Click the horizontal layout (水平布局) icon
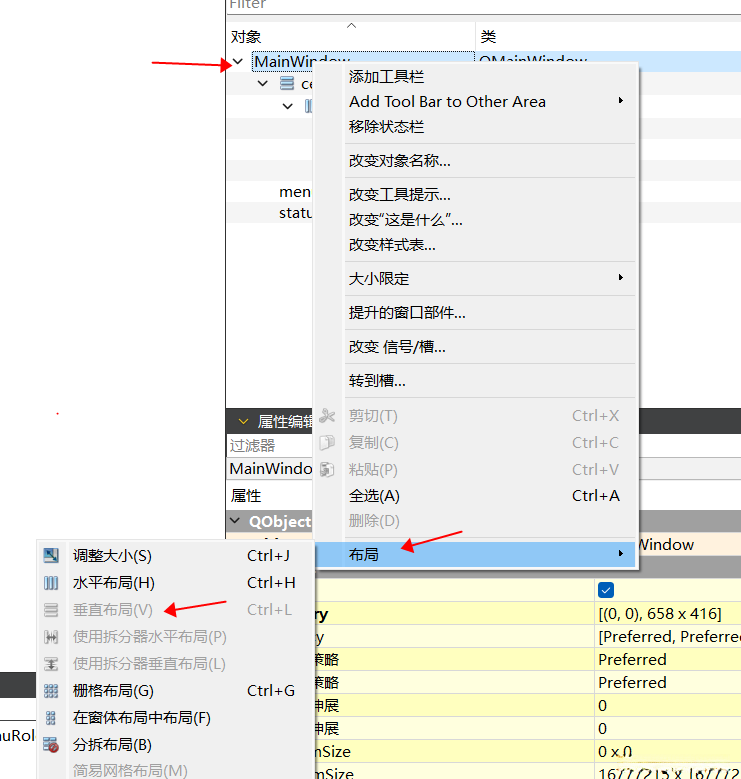 tap(51, 583)
